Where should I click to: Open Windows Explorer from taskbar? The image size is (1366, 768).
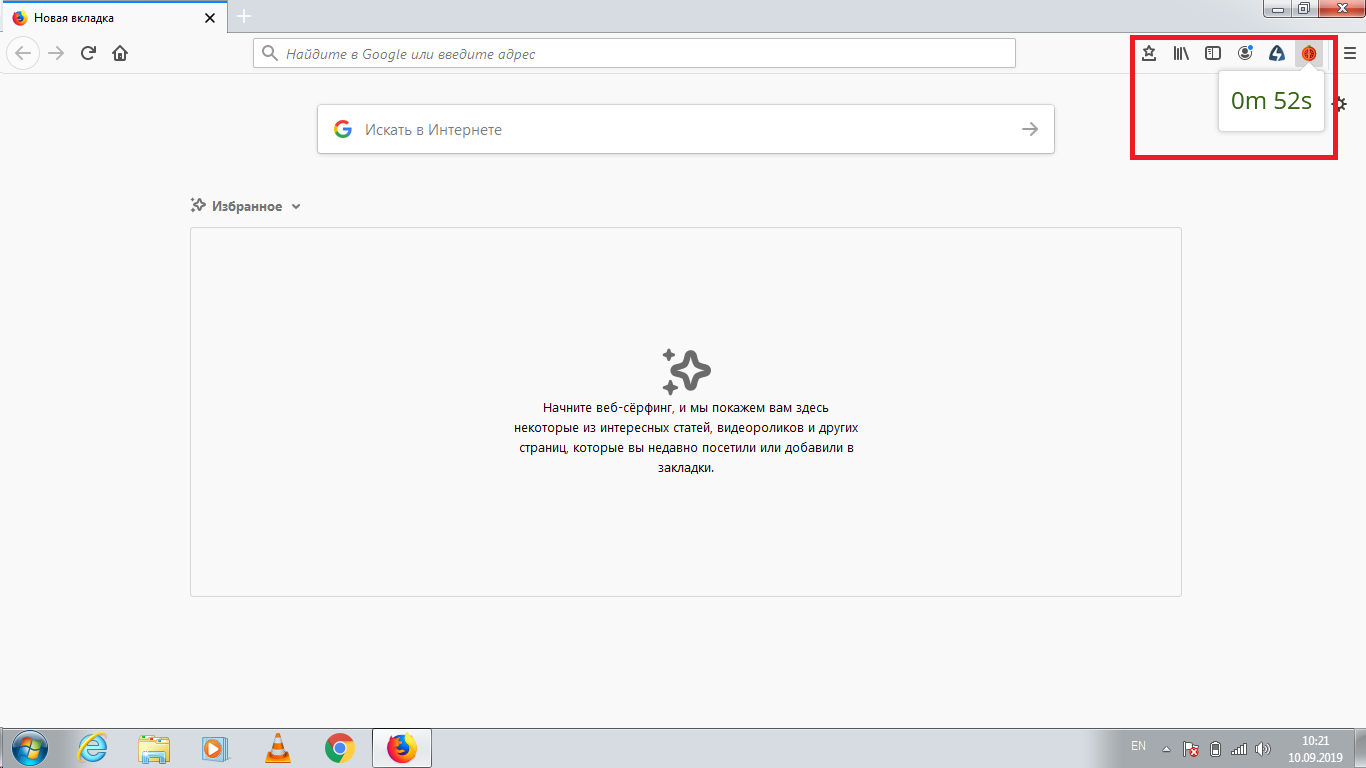(154, 748)
